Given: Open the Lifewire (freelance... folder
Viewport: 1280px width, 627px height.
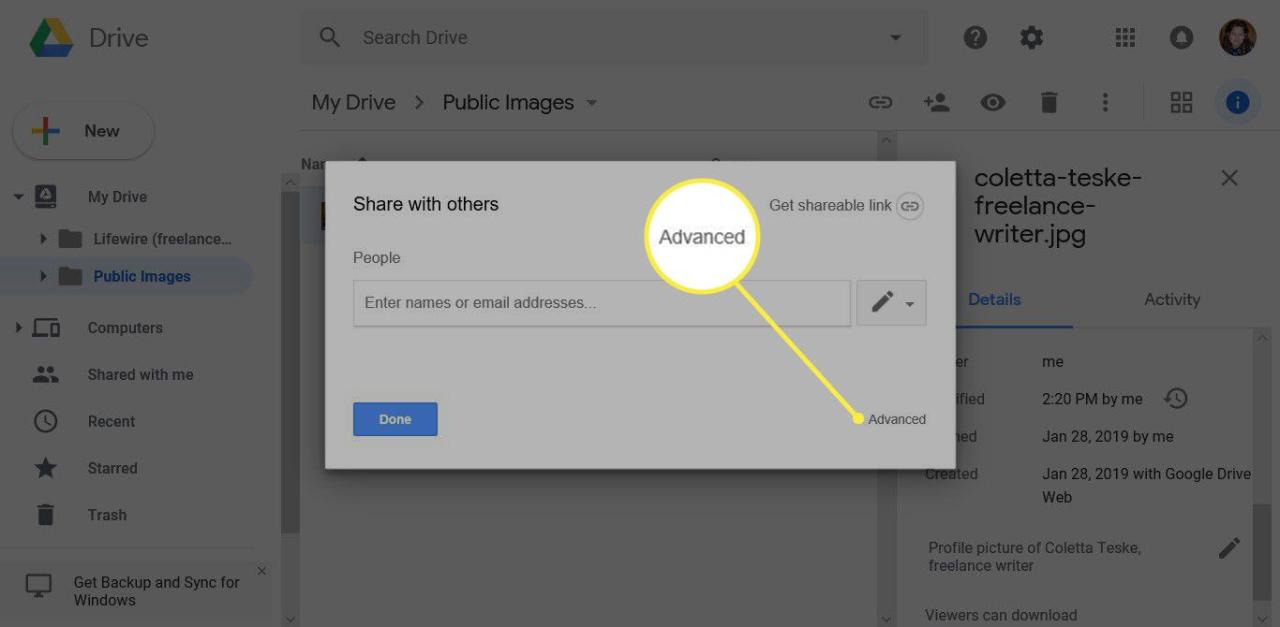Looking at the screenshot, I should point(162,238).
